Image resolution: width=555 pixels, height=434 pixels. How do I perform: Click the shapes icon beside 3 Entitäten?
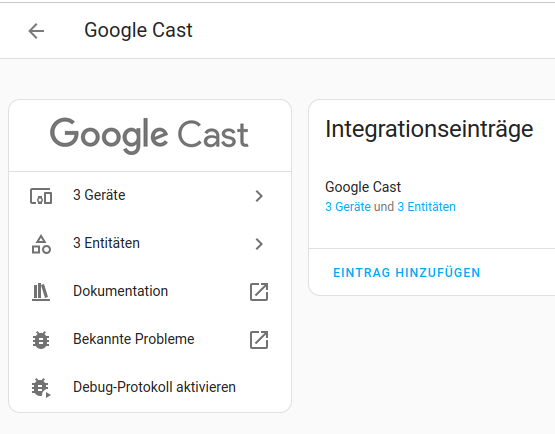pos(41,244)
